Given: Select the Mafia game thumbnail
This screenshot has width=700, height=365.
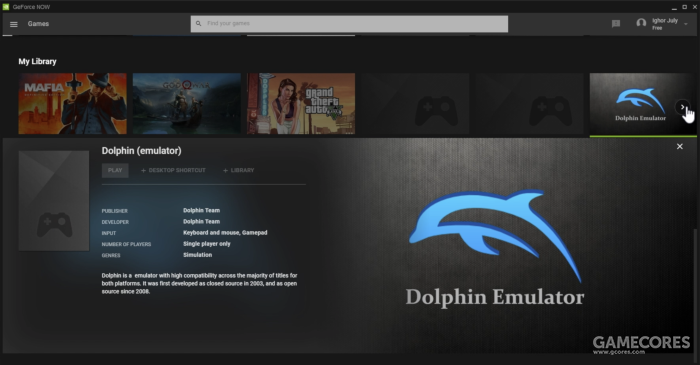Looking at the screenshot, I should click(x=72, y=104).
